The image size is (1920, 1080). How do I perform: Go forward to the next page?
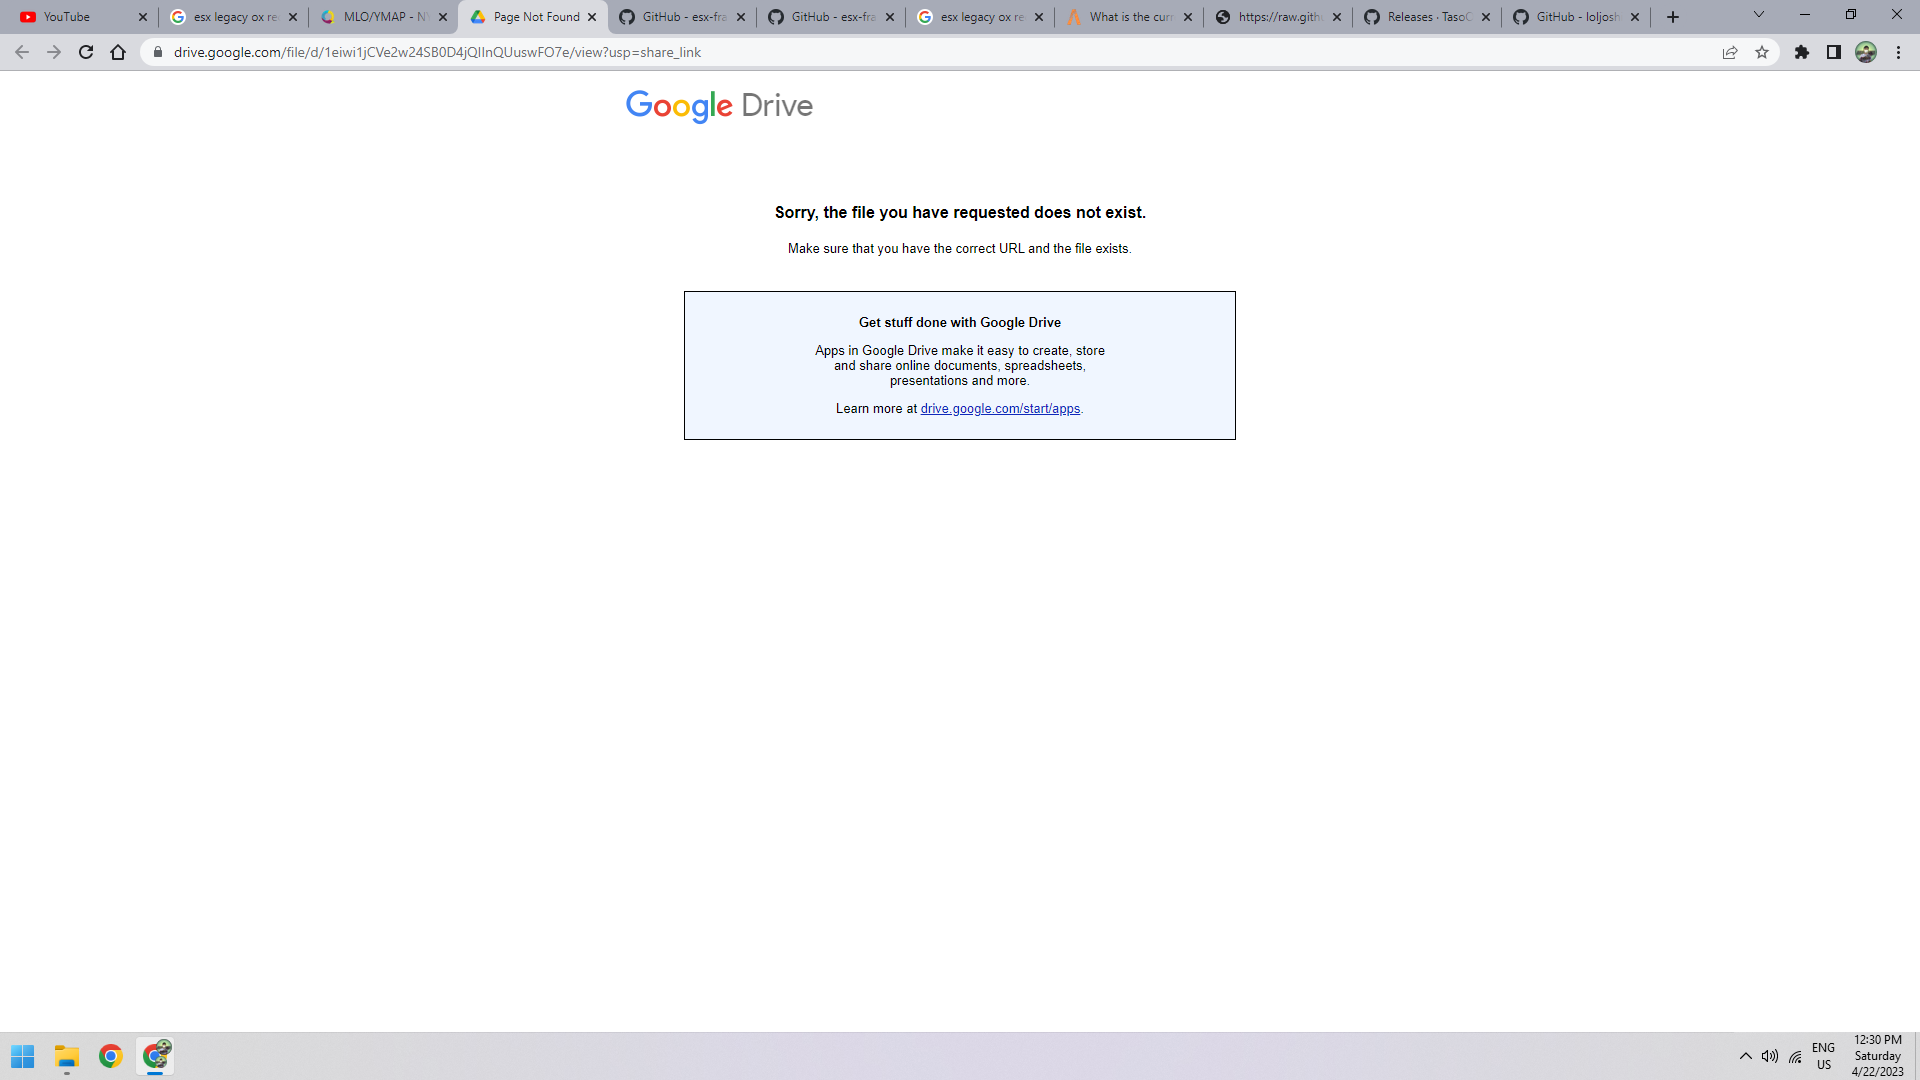(54, 52)
